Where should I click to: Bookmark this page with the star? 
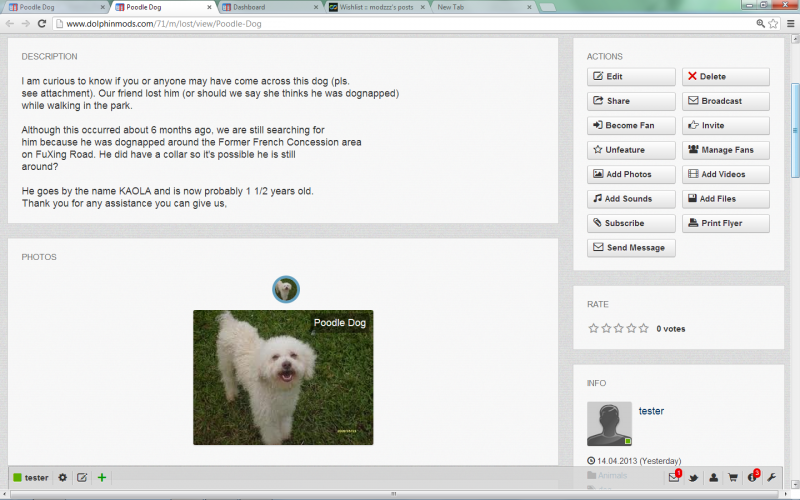point(773,23)
